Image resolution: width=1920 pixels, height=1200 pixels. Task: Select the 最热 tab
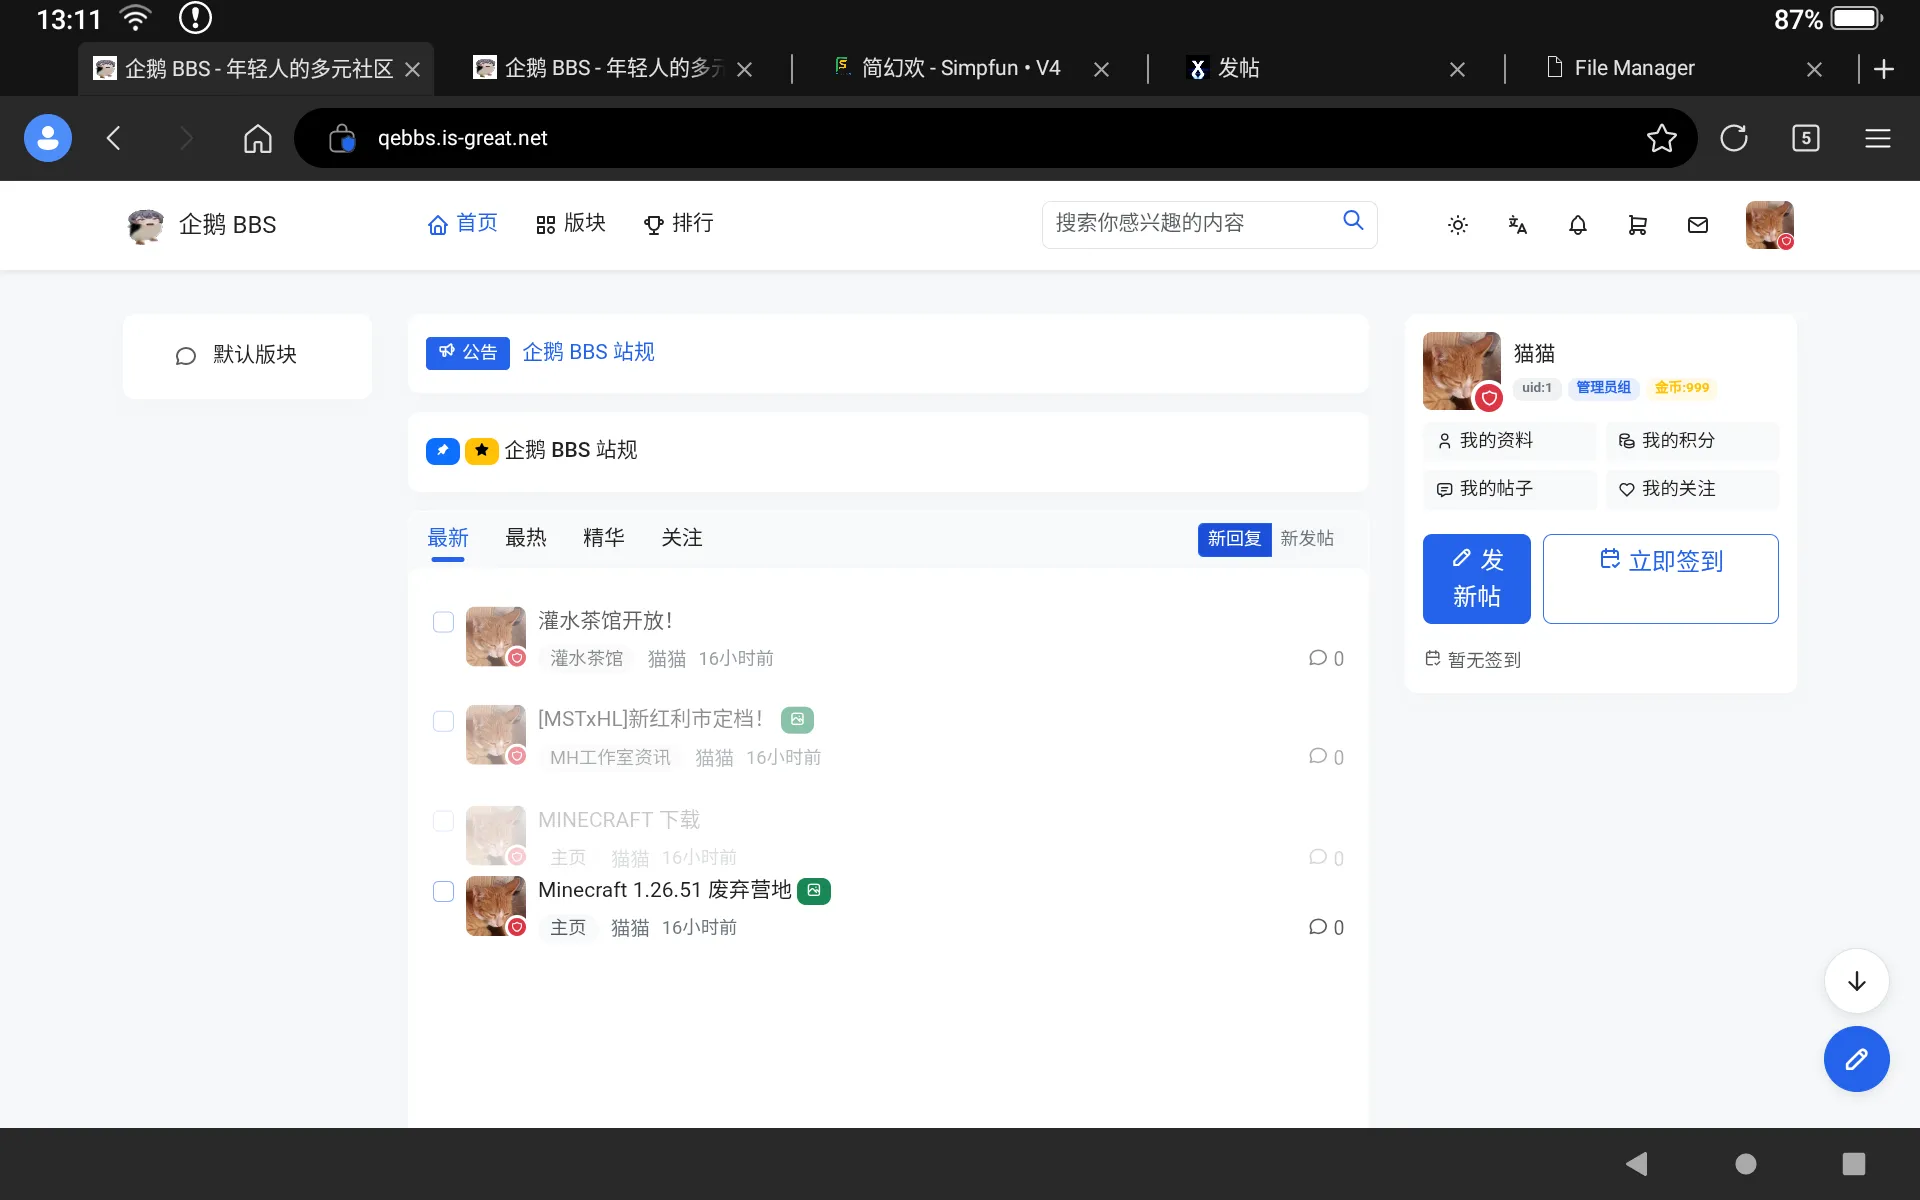[526, 538]
